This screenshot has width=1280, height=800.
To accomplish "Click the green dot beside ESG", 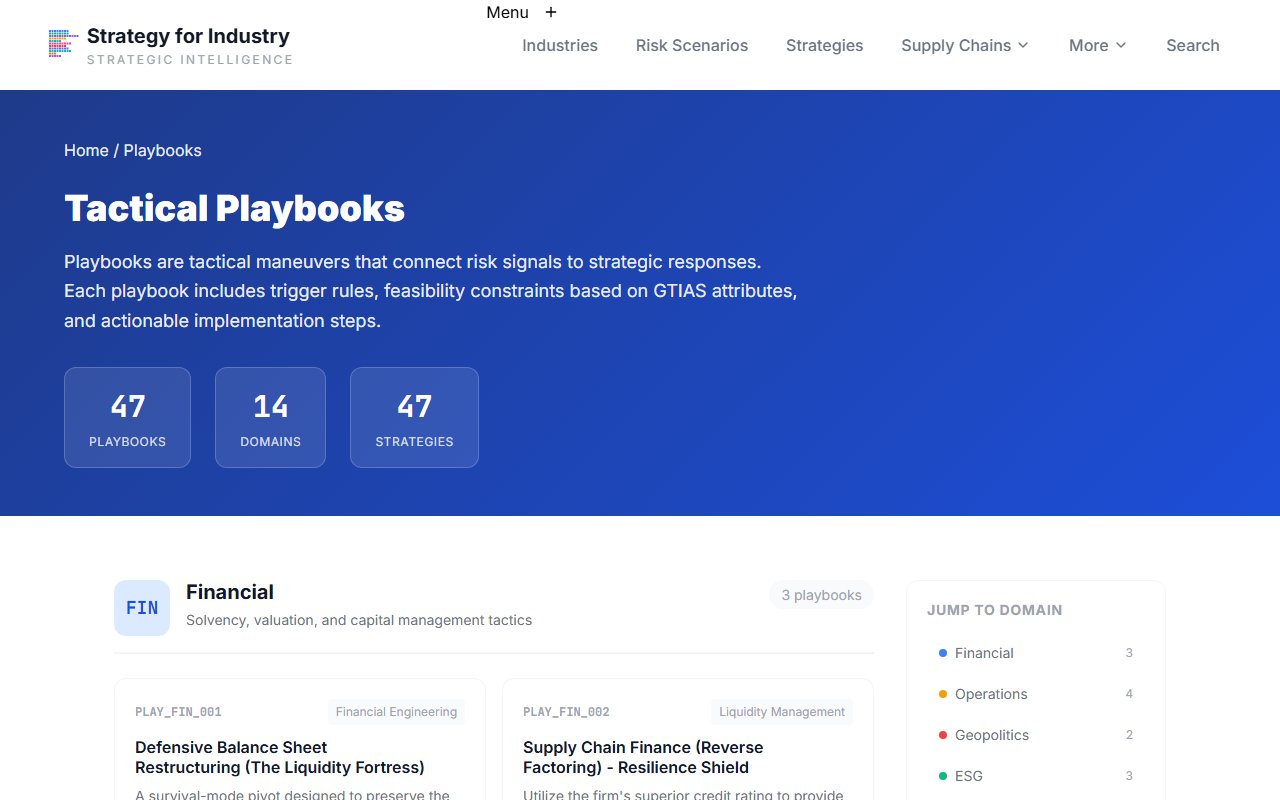I will coord(941,776).
